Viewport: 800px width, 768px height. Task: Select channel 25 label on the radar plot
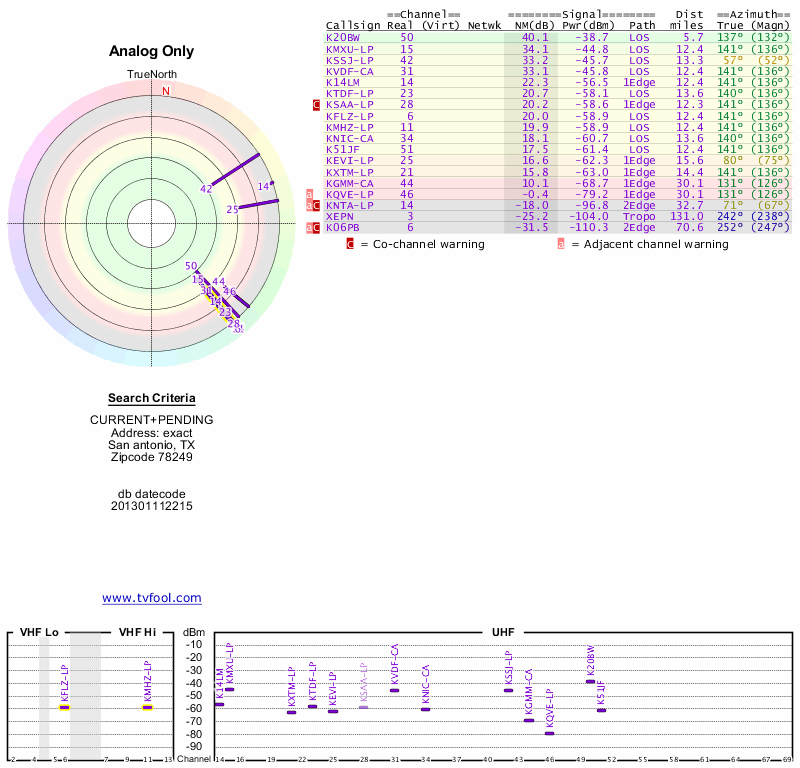[232, 209]
